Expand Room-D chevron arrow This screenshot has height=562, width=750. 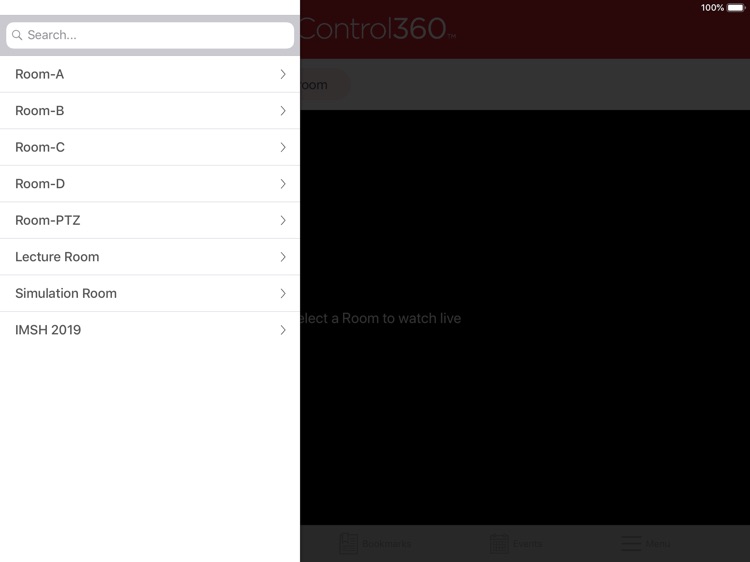tap(283, 184)
